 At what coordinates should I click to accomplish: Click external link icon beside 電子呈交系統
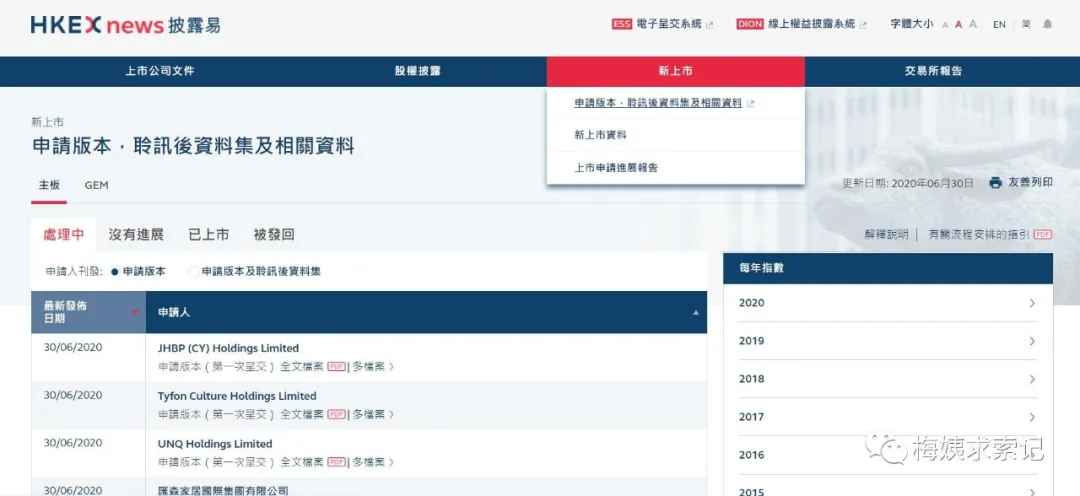[x=710, y=25]
